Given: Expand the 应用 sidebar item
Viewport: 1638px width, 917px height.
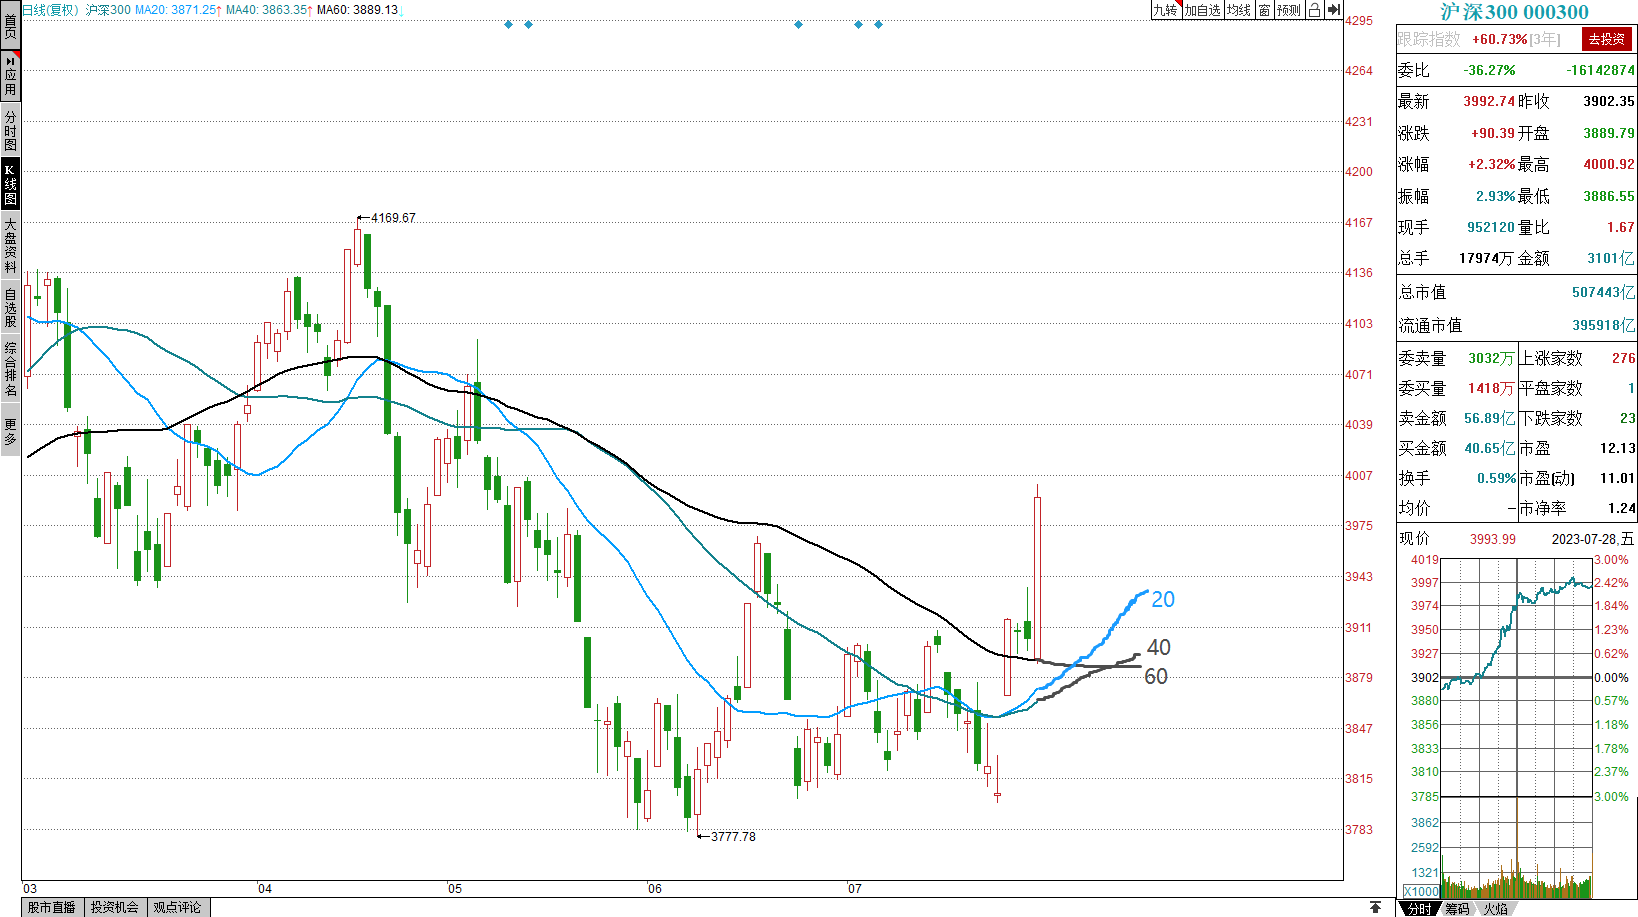Looking at the screenshot, I should coord(10,76).
